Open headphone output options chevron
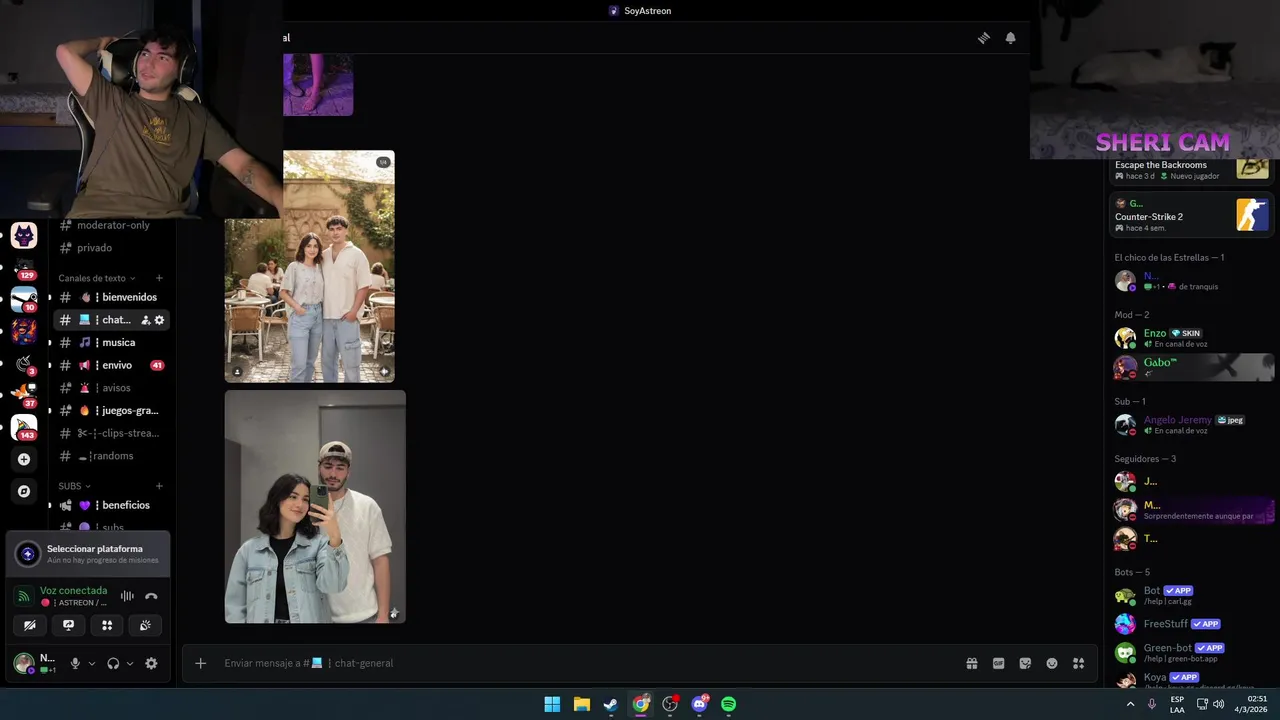The width and height of the screenshot is (1280, 720). (130, 663)
